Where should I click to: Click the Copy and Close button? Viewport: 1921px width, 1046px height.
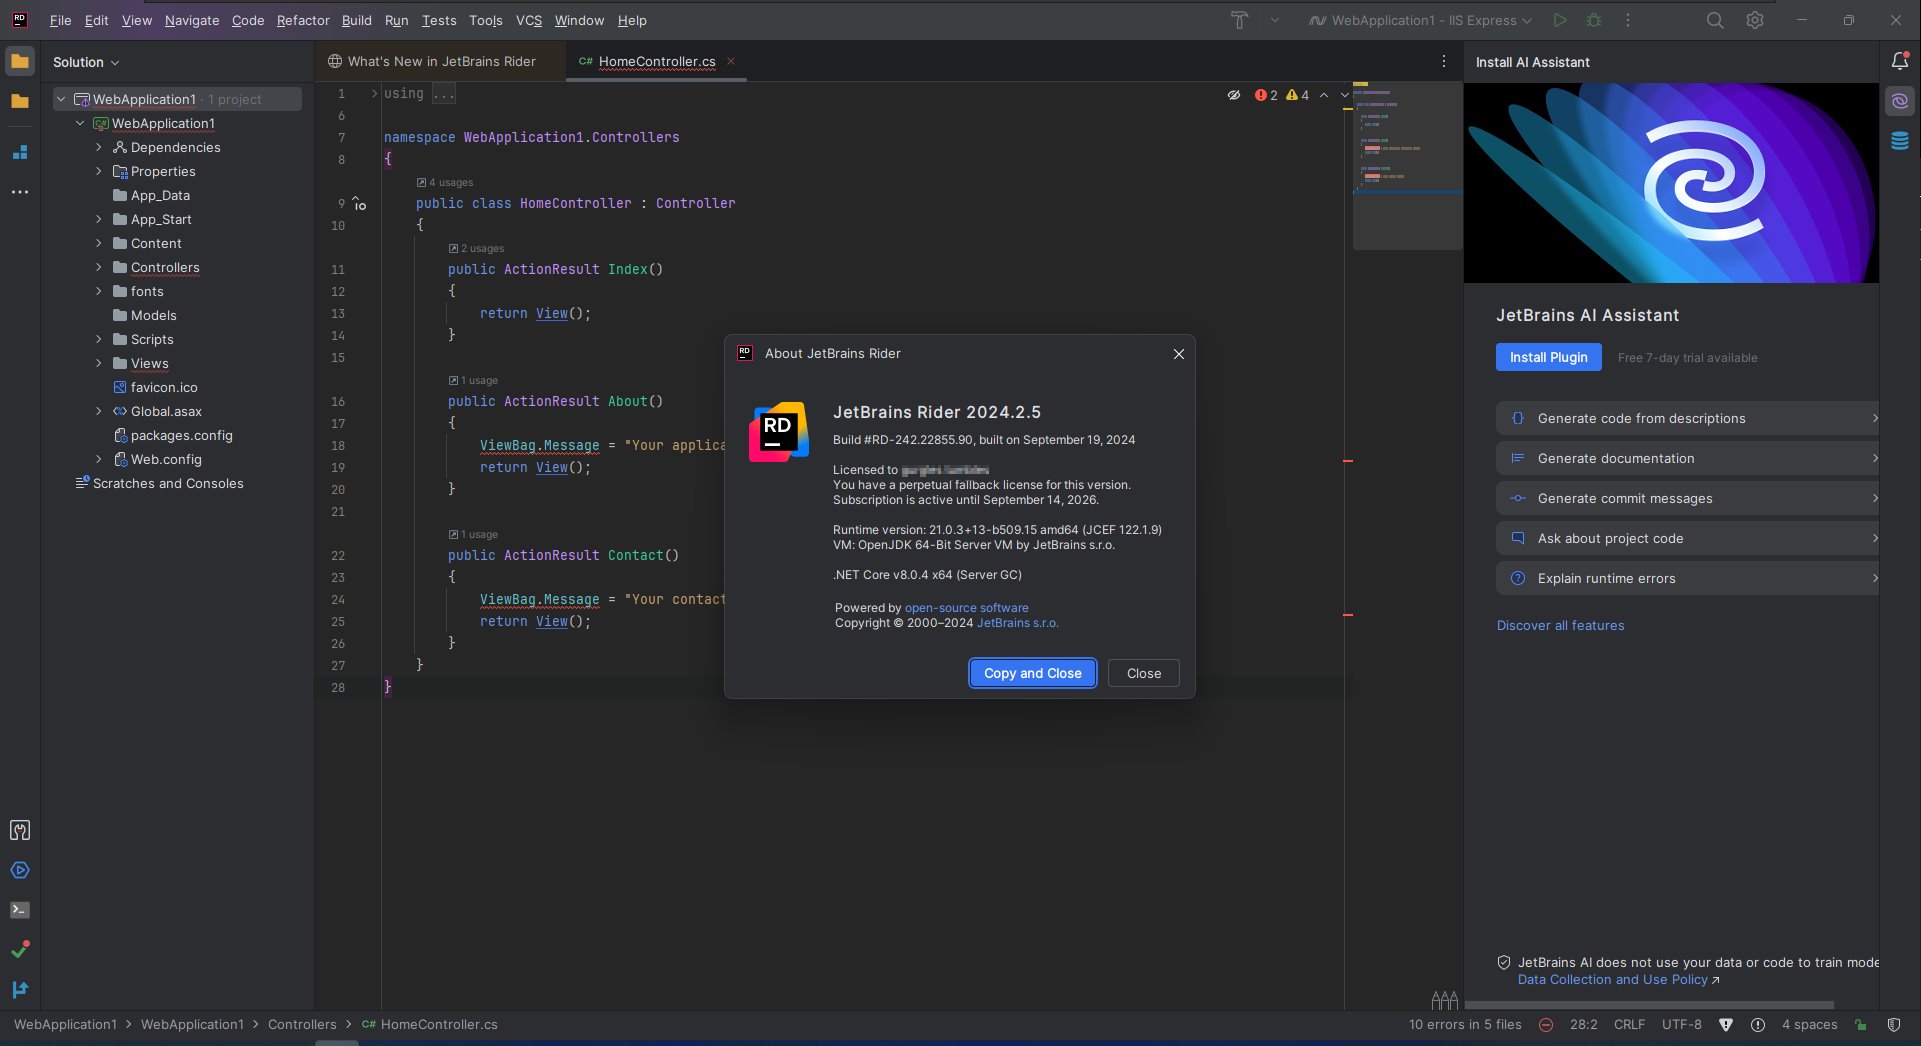pyautogui.click(x=1032, y=673)
